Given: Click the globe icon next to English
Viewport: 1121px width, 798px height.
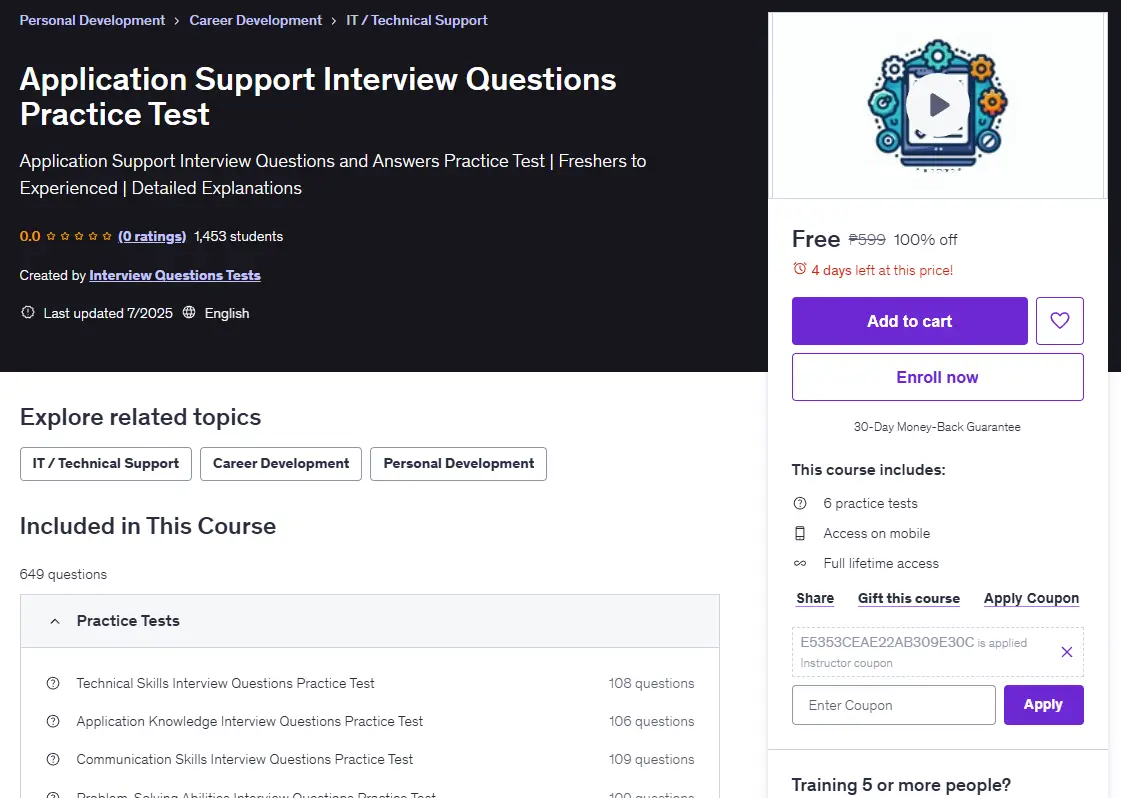Looking at the screenshot, I should [x=189, y=312].
